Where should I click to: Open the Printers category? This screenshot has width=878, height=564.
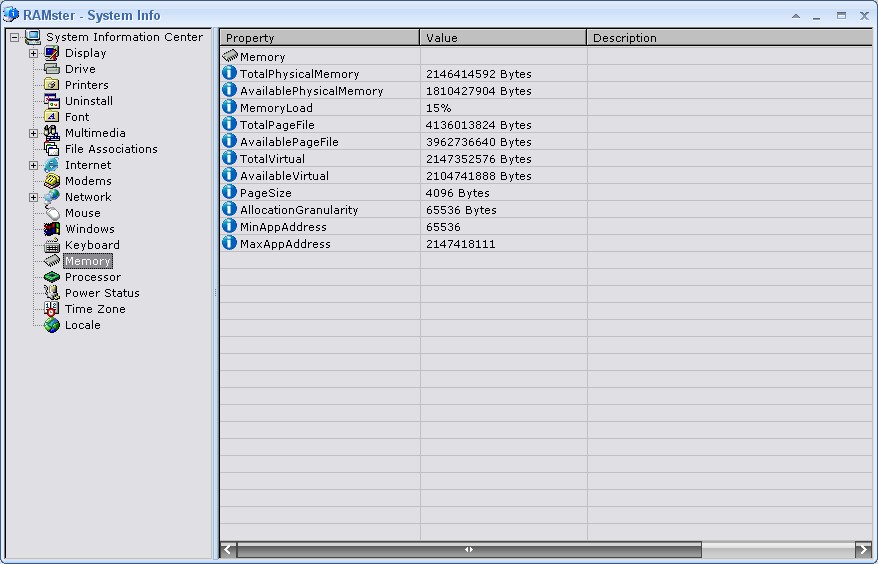(x=87, y=85)
